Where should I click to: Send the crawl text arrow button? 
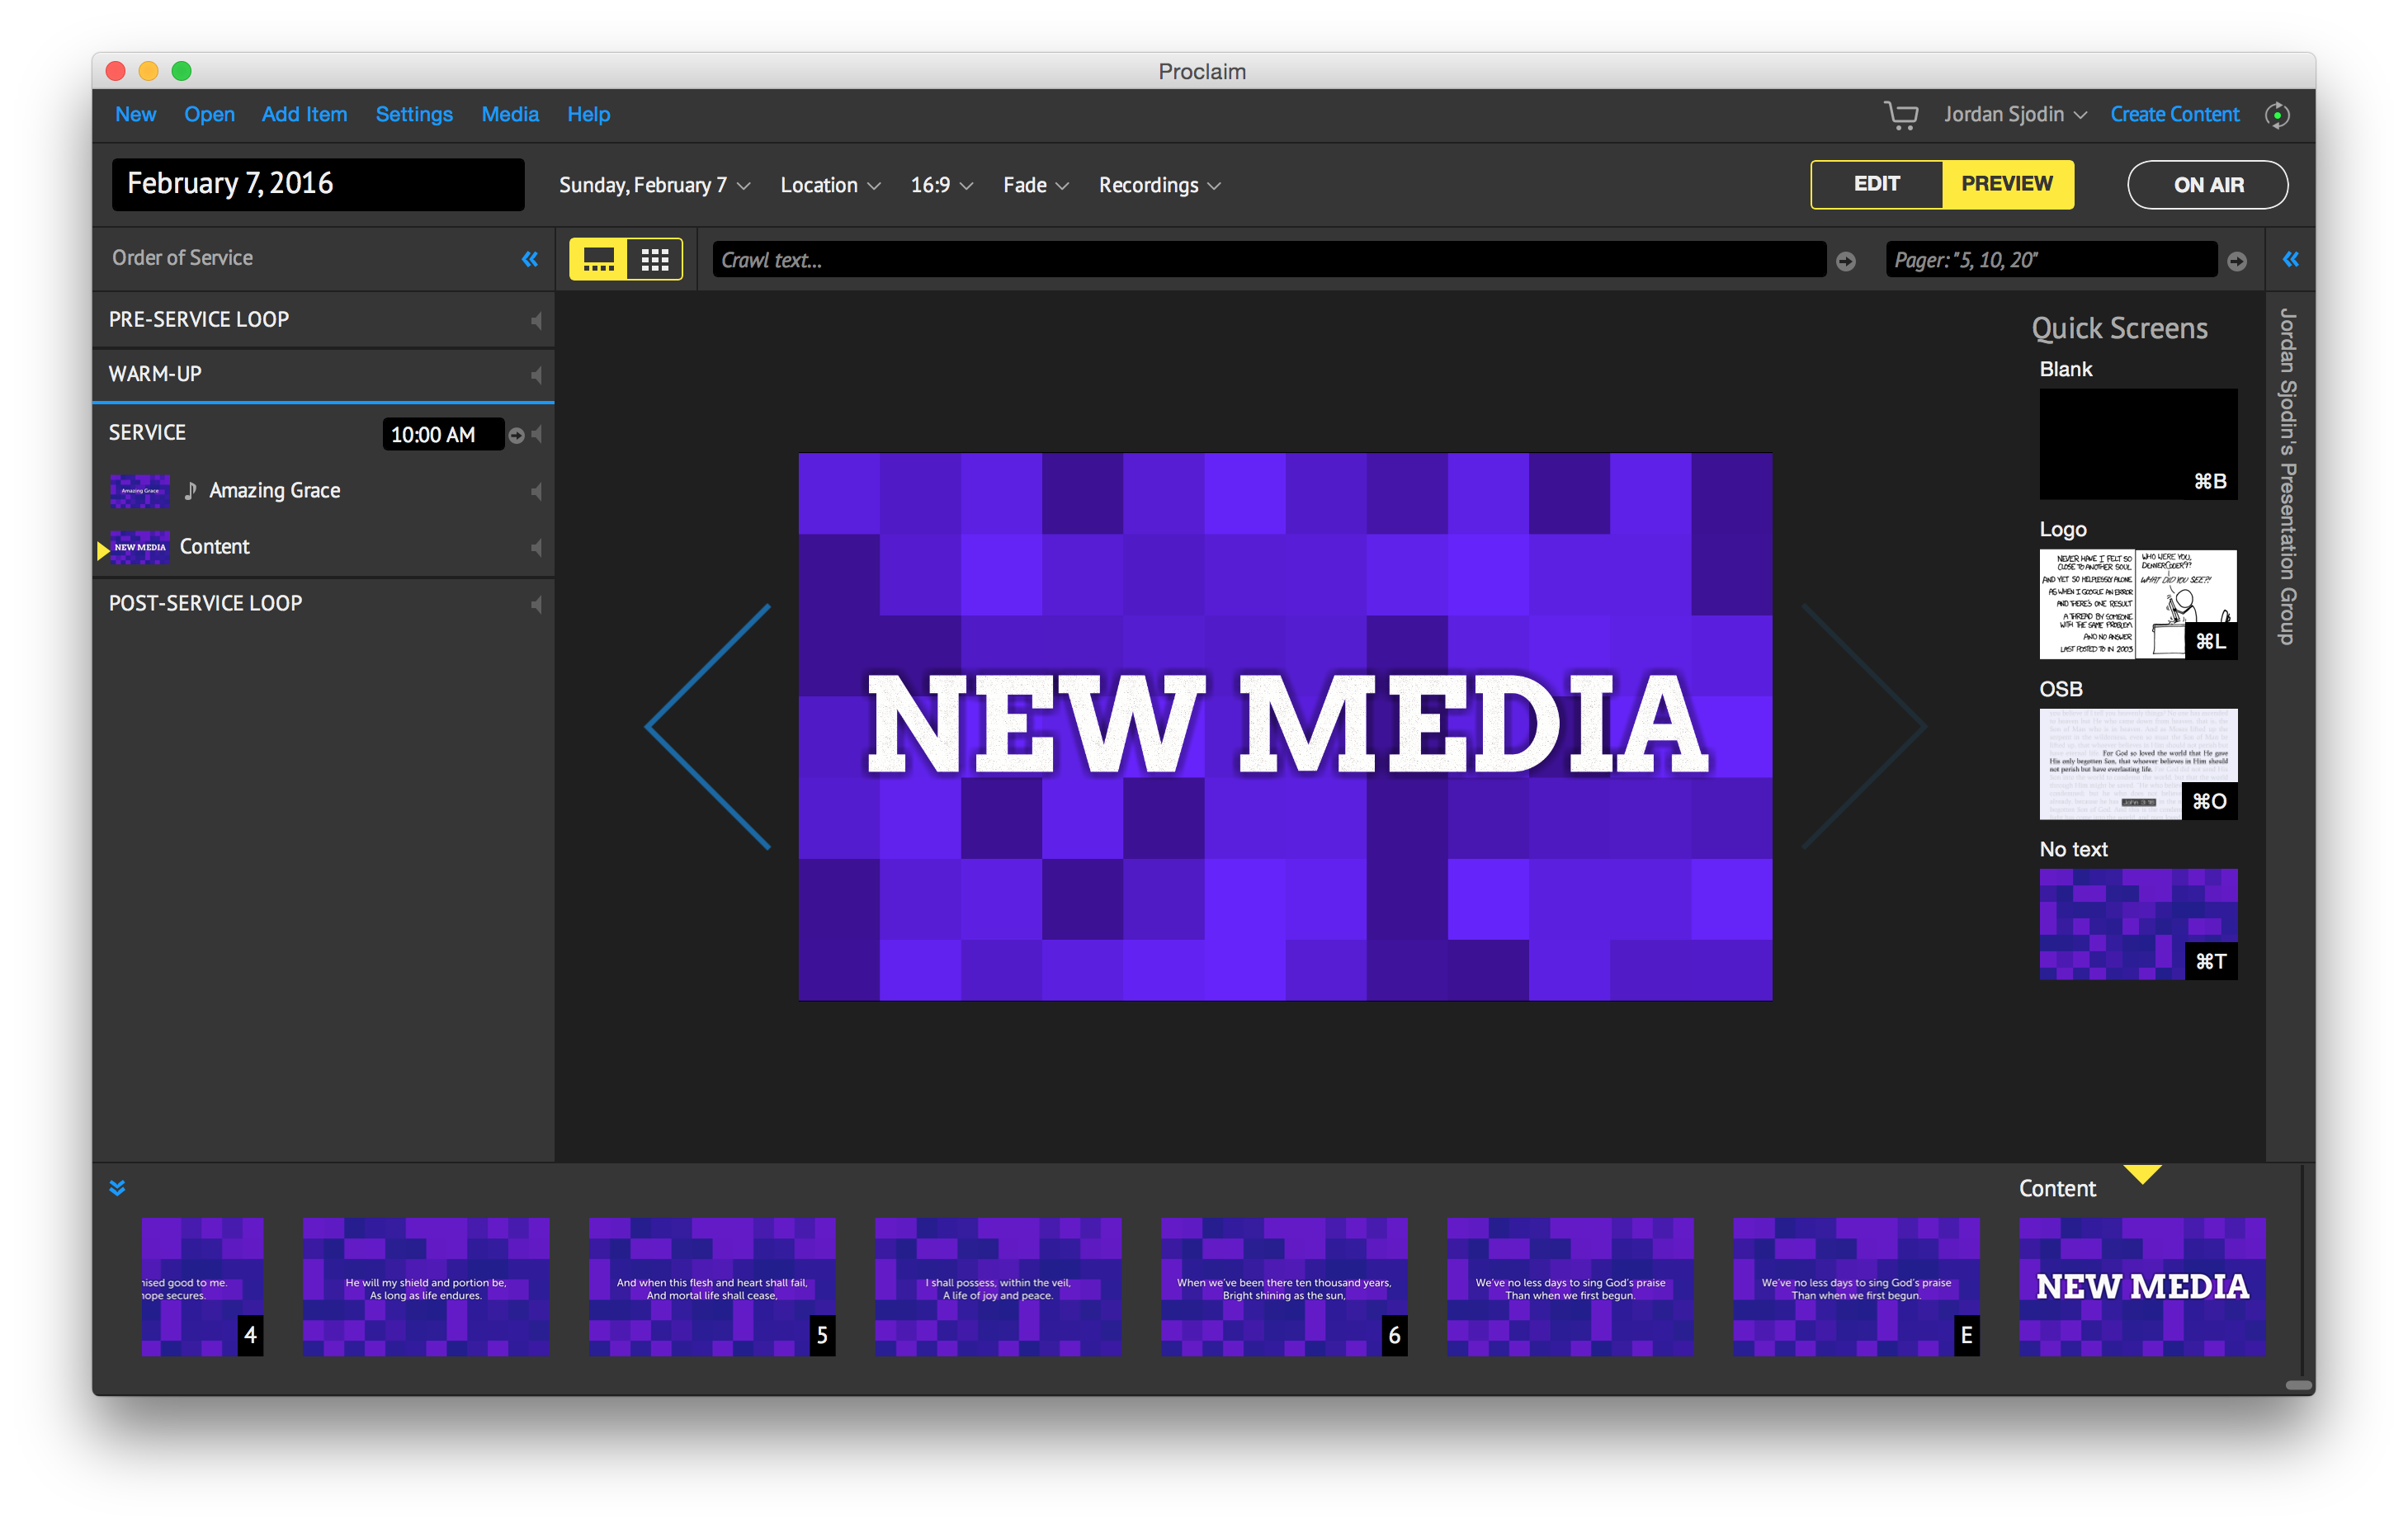point(1846,261)
